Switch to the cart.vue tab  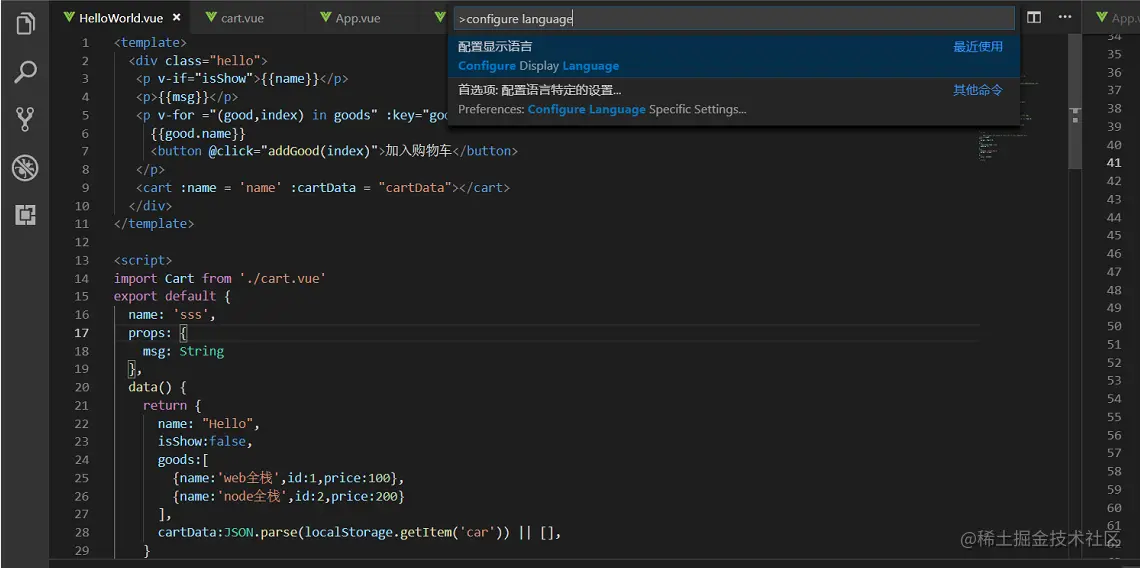pos(242,18)
